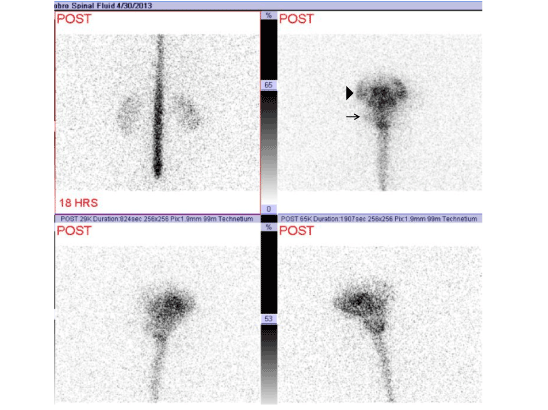Click the lower color bar percent symbol
The image size is (548, 410).
268,227
